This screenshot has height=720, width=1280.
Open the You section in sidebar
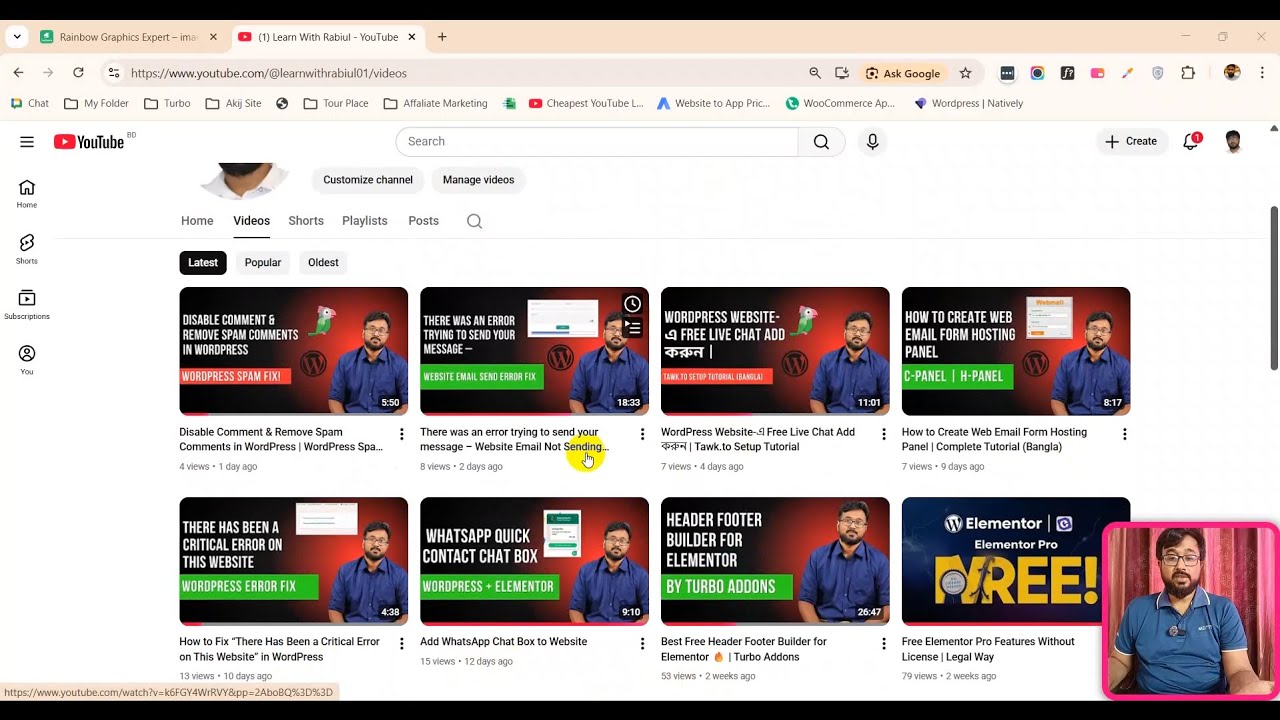pyautogui.click(x=27, y=360)
